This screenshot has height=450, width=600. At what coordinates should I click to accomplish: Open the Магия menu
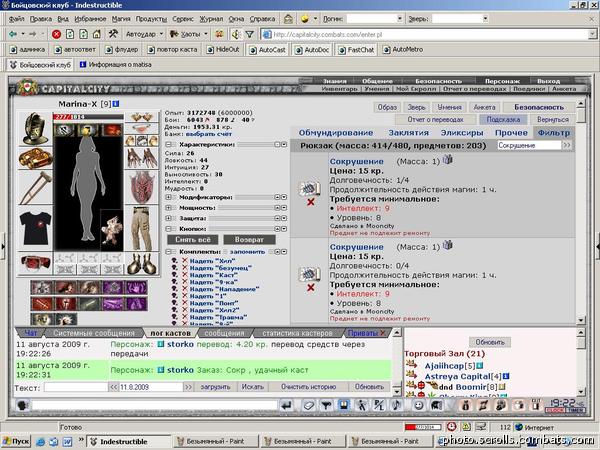point(121,18)
